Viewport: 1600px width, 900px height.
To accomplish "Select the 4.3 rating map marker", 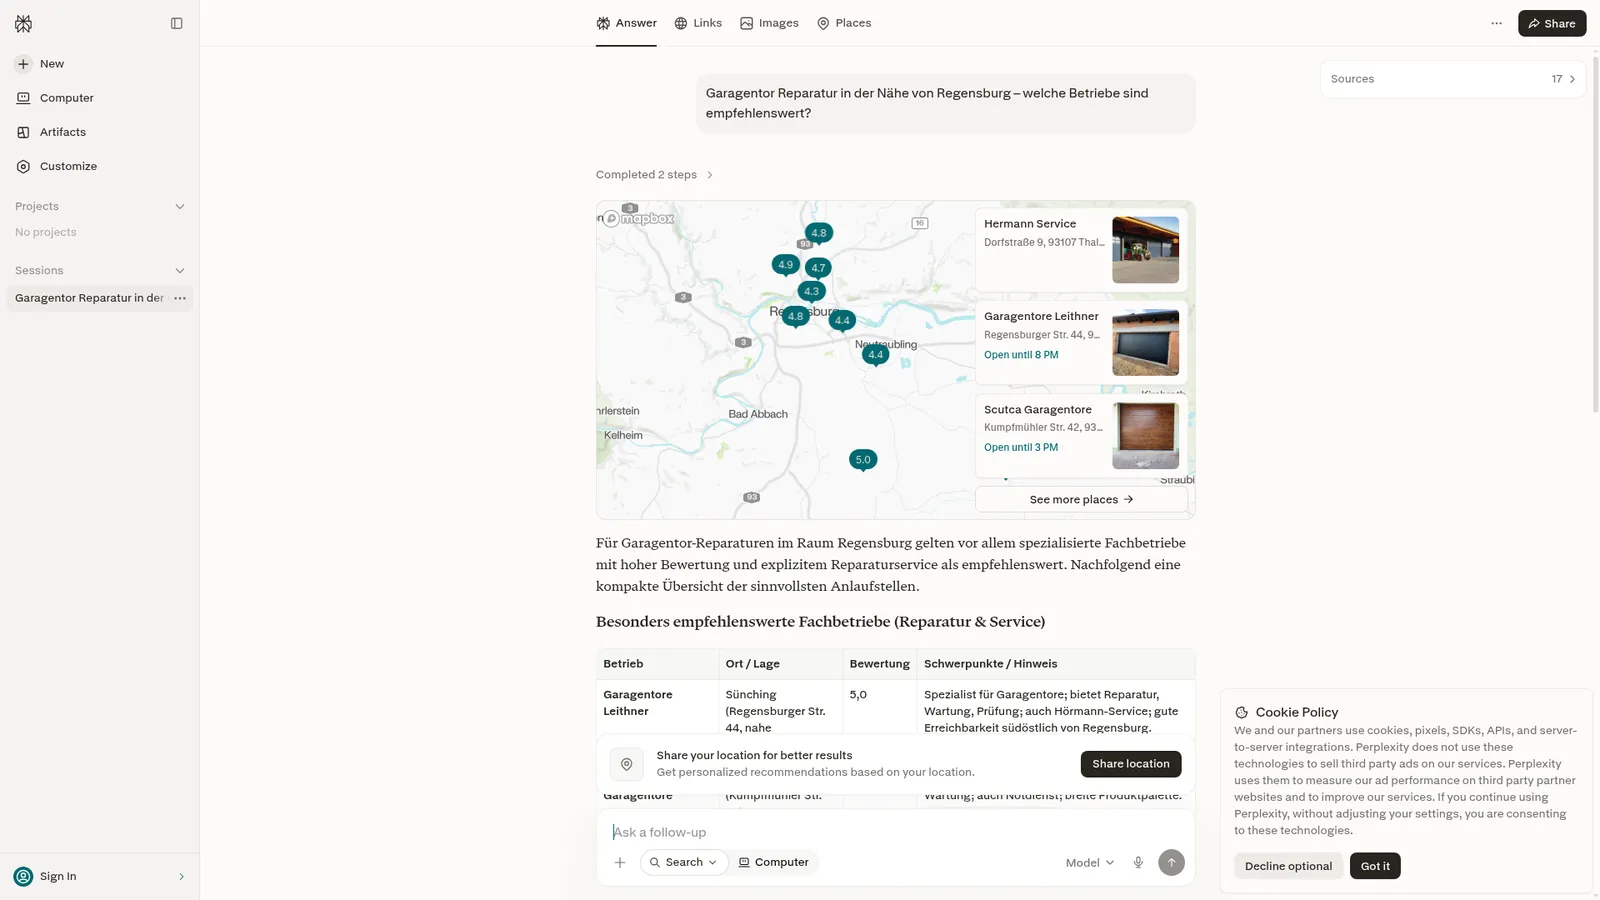I will point(811,292).
